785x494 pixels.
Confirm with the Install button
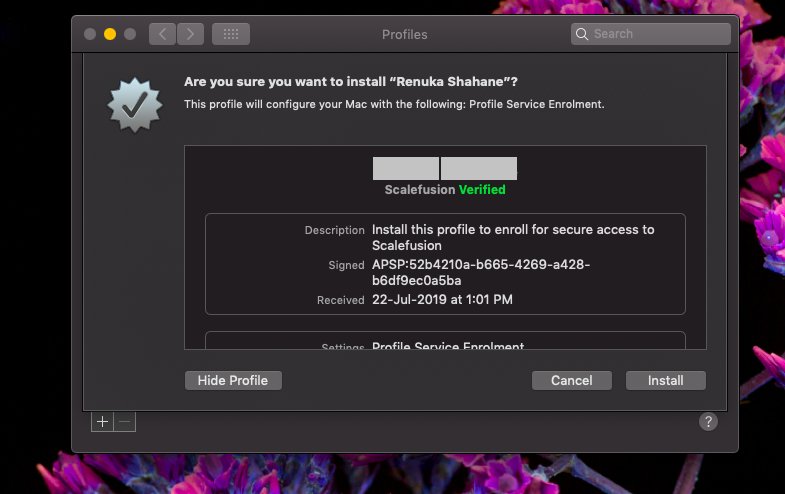coord(666,380)
